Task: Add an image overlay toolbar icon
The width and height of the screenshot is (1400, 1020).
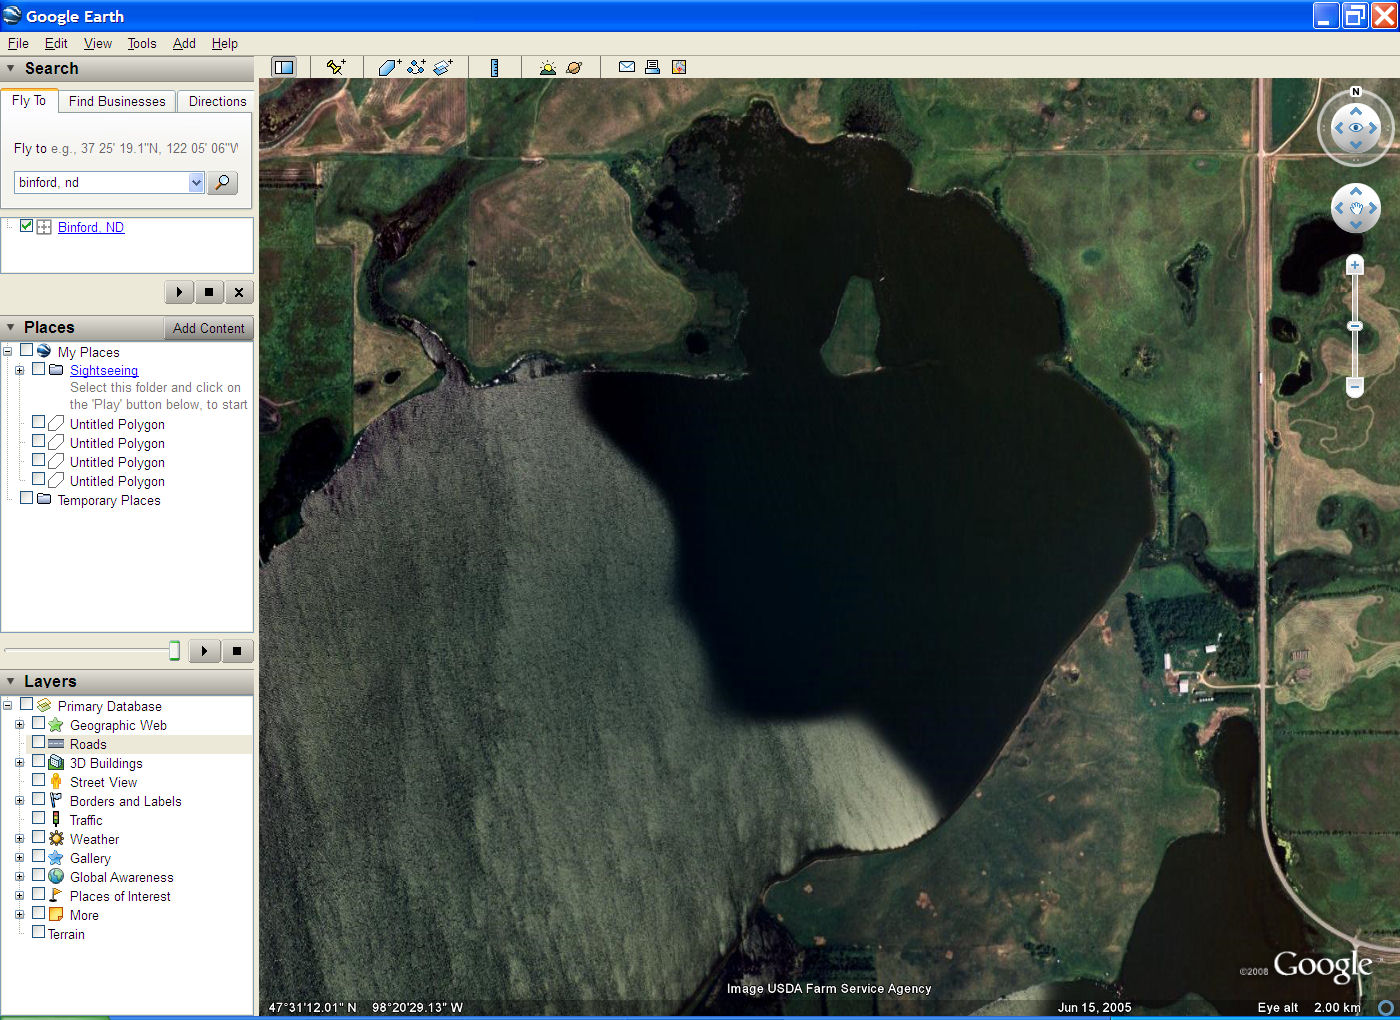Action: (x=443, y=67)
